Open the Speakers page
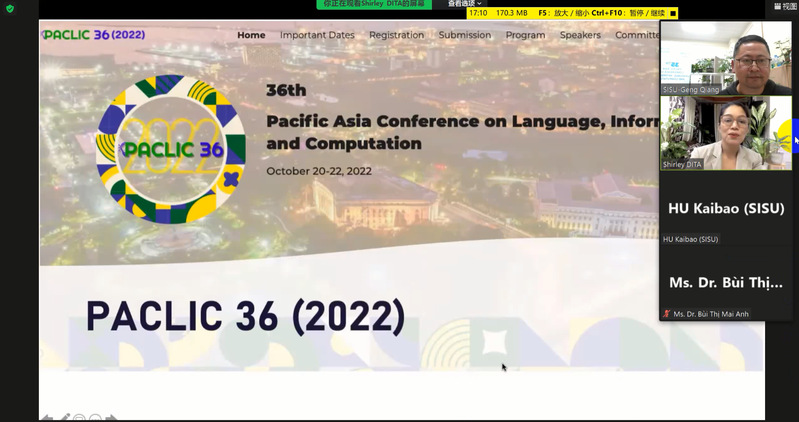 (580, 35)
